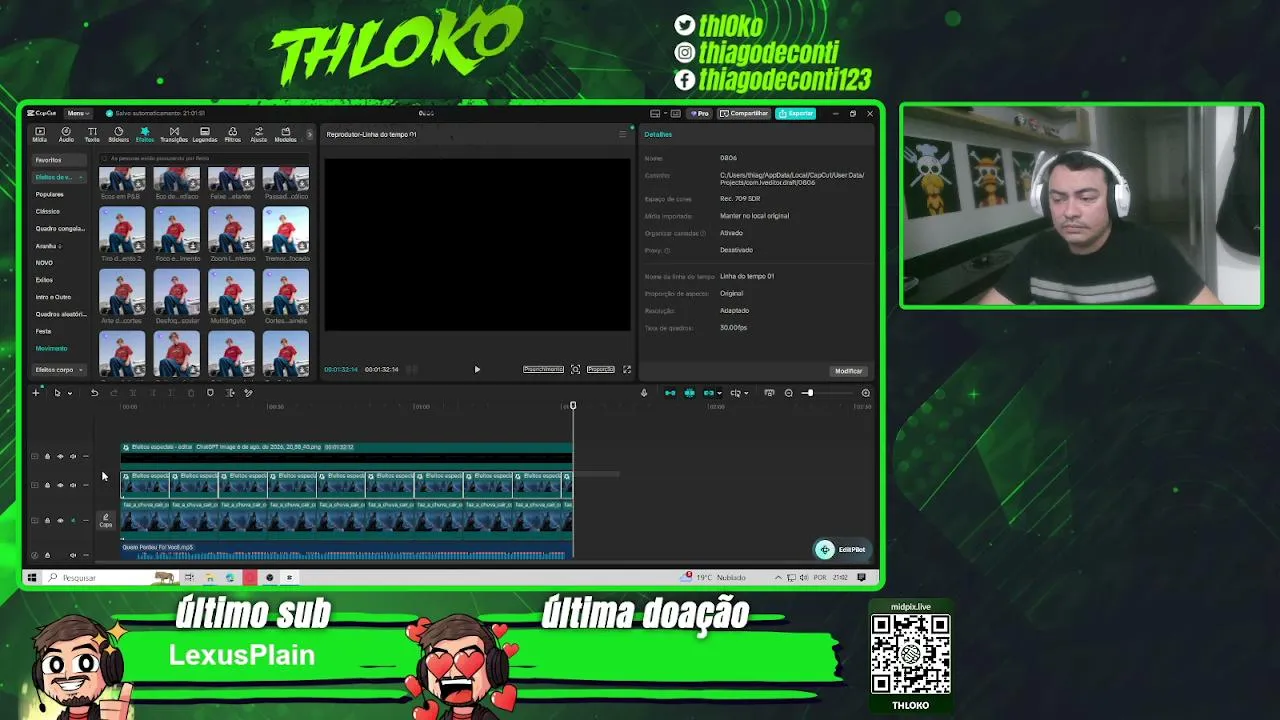Click the selection cursor tool in timeline toolbar
Image resolution: width=1280 pixels, height=720 pixels.
tap(57, 393)
